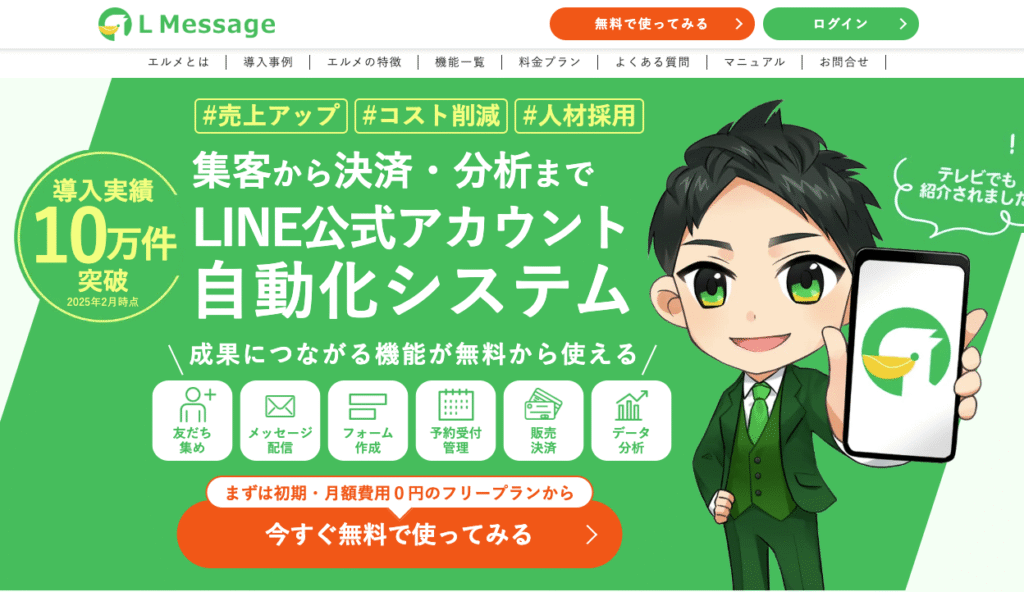Select the 友だち集め person-plus icon

click(197, 404)
